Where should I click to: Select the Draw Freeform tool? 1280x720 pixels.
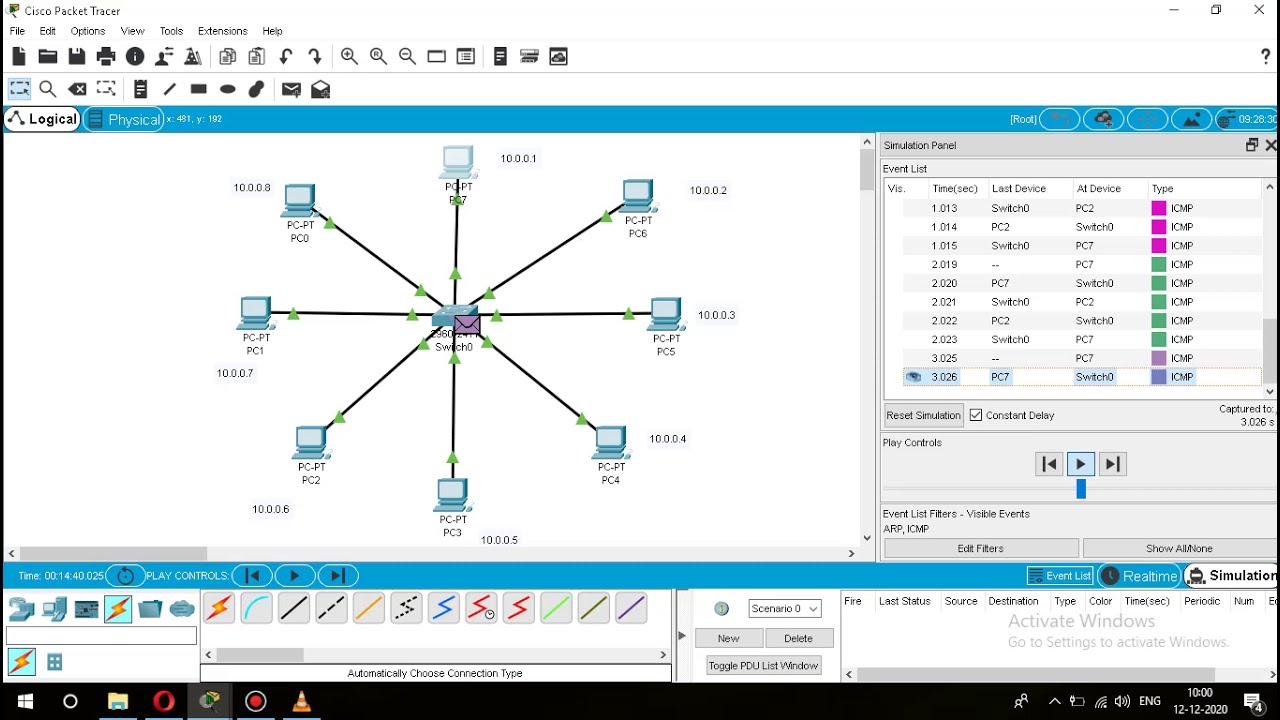pyautogui.click(x=256, y=90)
